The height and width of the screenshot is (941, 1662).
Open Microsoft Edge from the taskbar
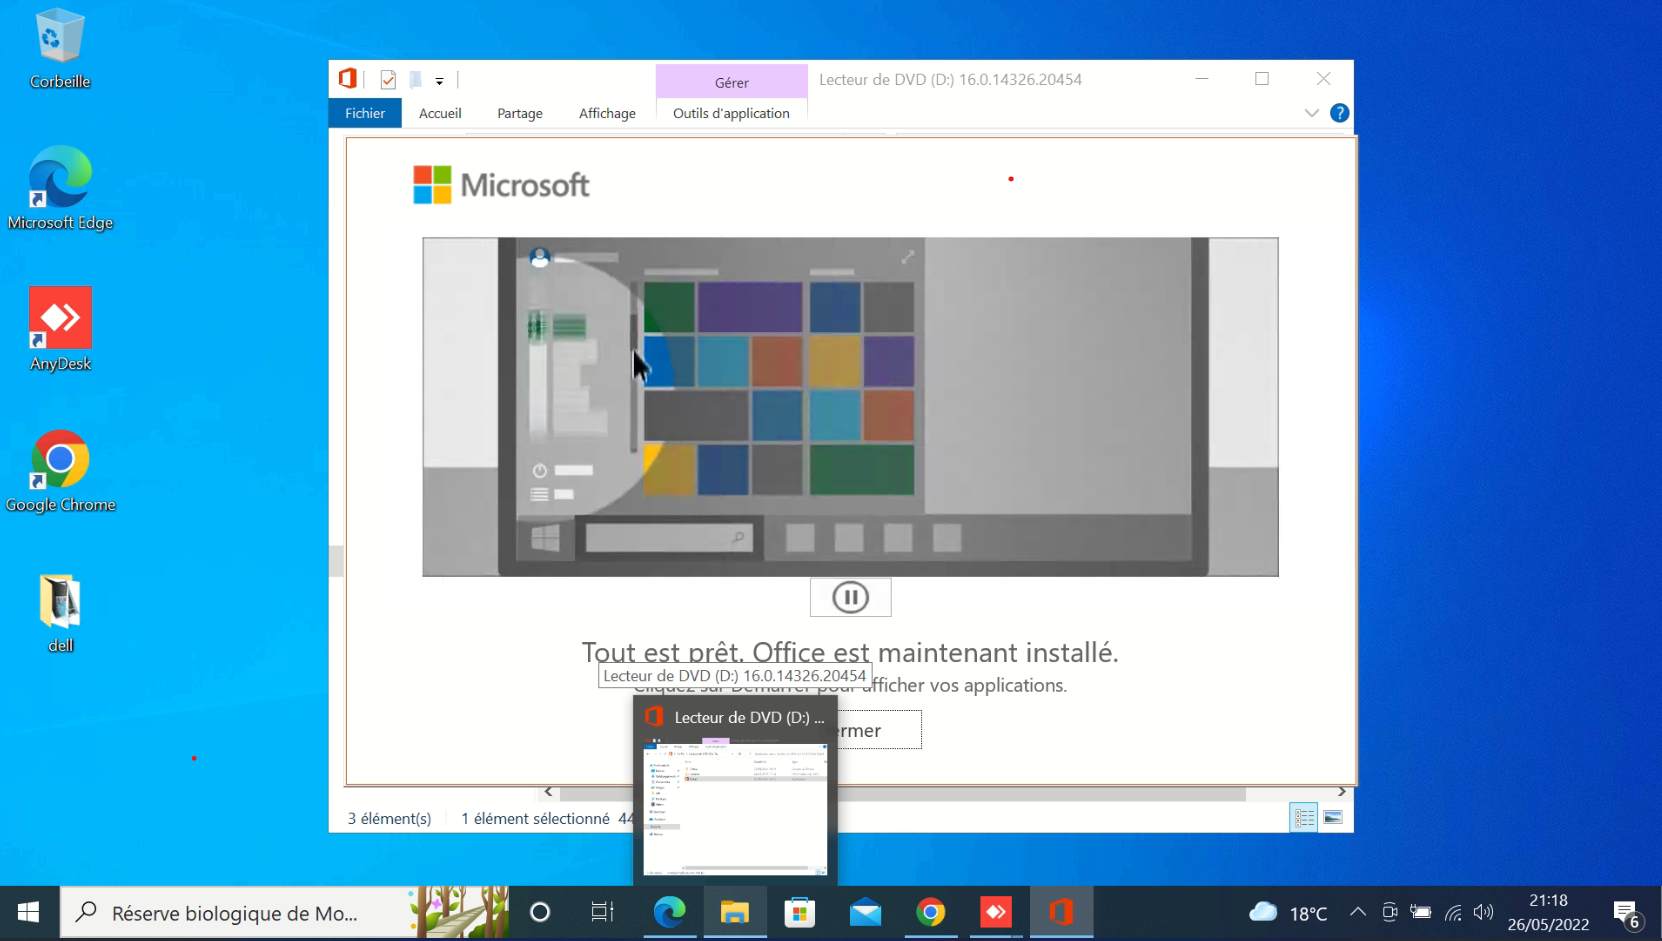coord(669,912)
